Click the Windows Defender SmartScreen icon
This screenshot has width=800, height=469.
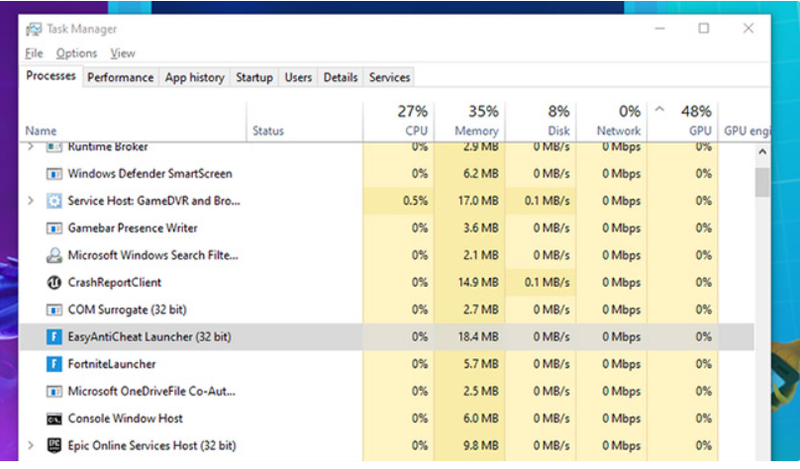coord(54,174)
